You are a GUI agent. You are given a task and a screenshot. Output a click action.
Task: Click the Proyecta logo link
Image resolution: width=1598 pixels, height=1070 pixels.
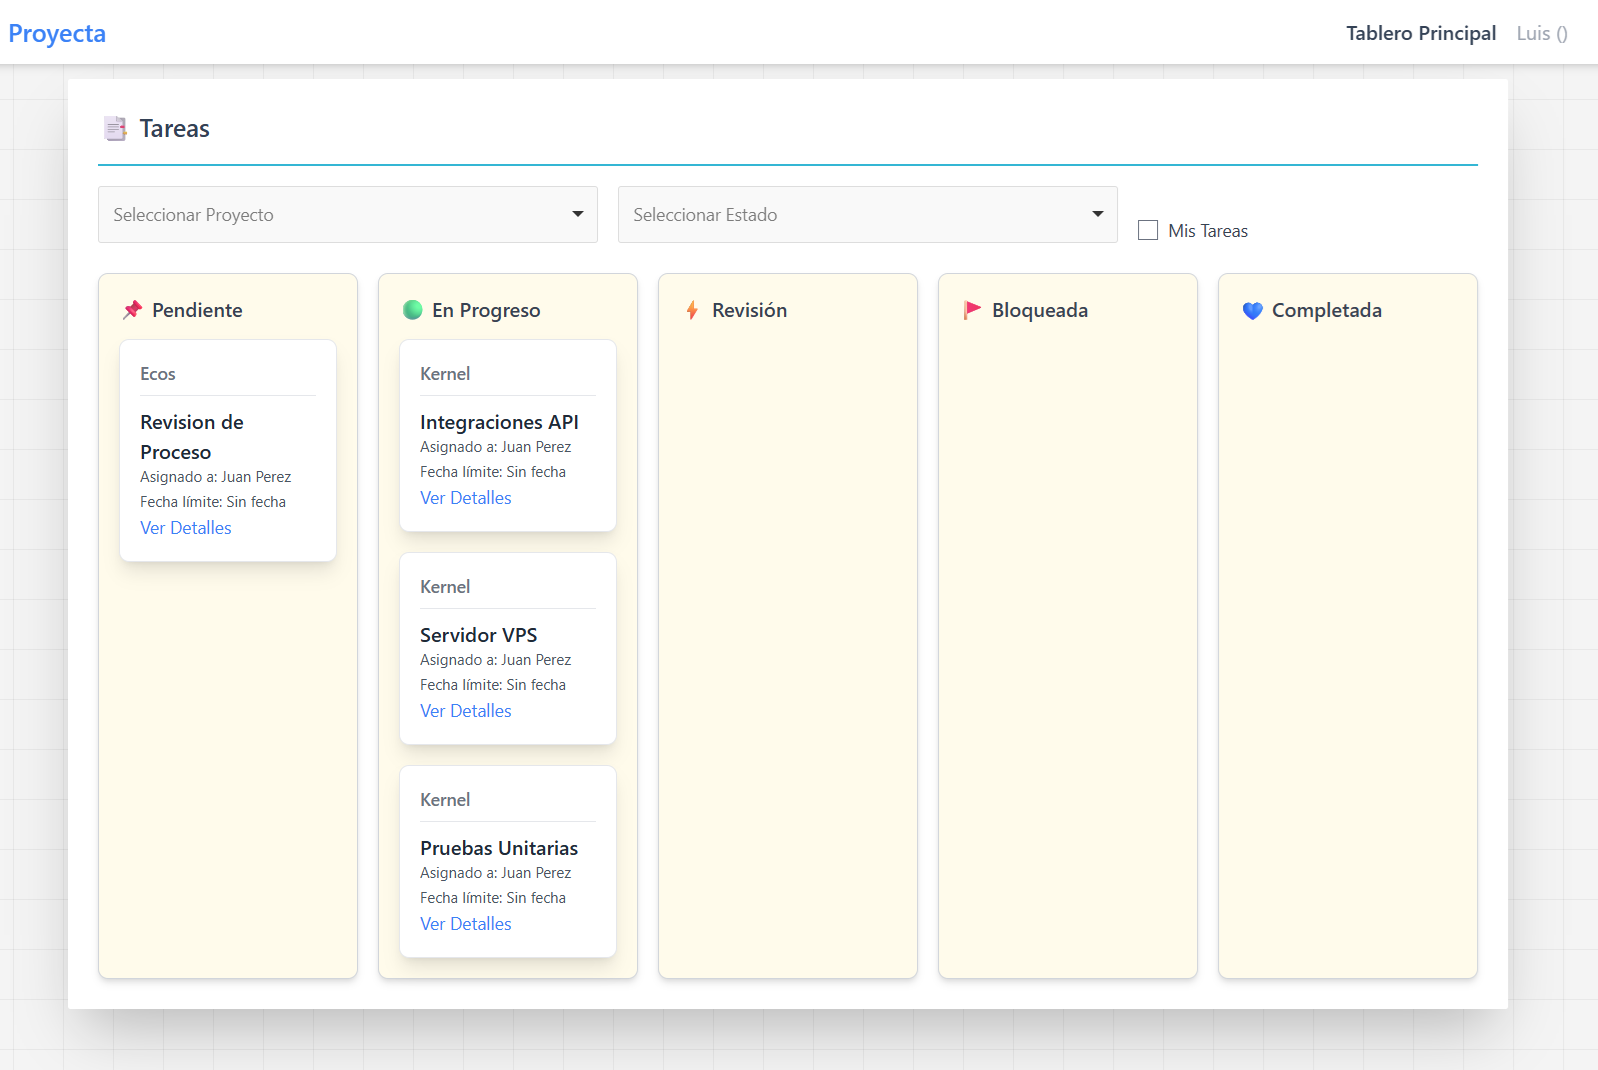pyautogui.click(x=57, y=33)
